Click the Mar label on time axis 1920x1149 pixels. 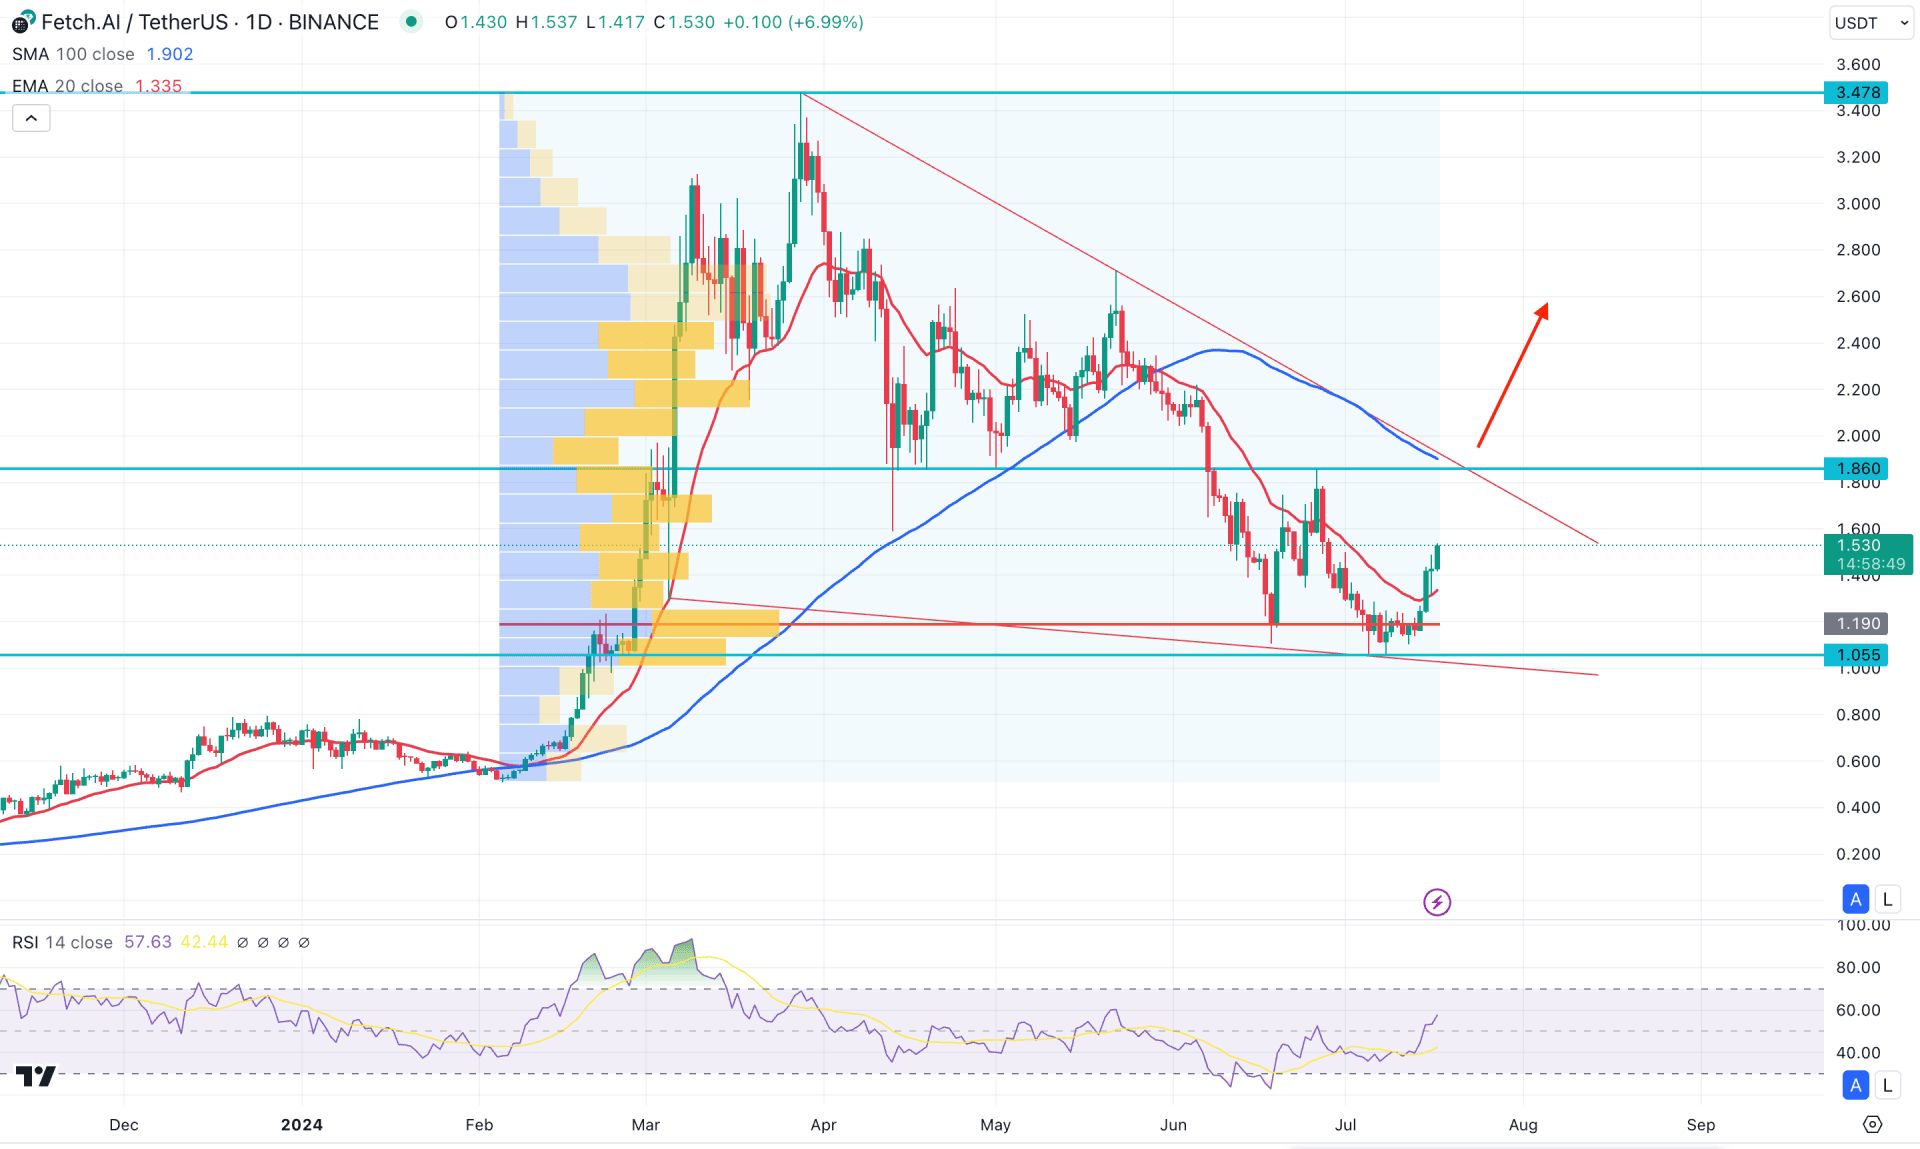646,1125
